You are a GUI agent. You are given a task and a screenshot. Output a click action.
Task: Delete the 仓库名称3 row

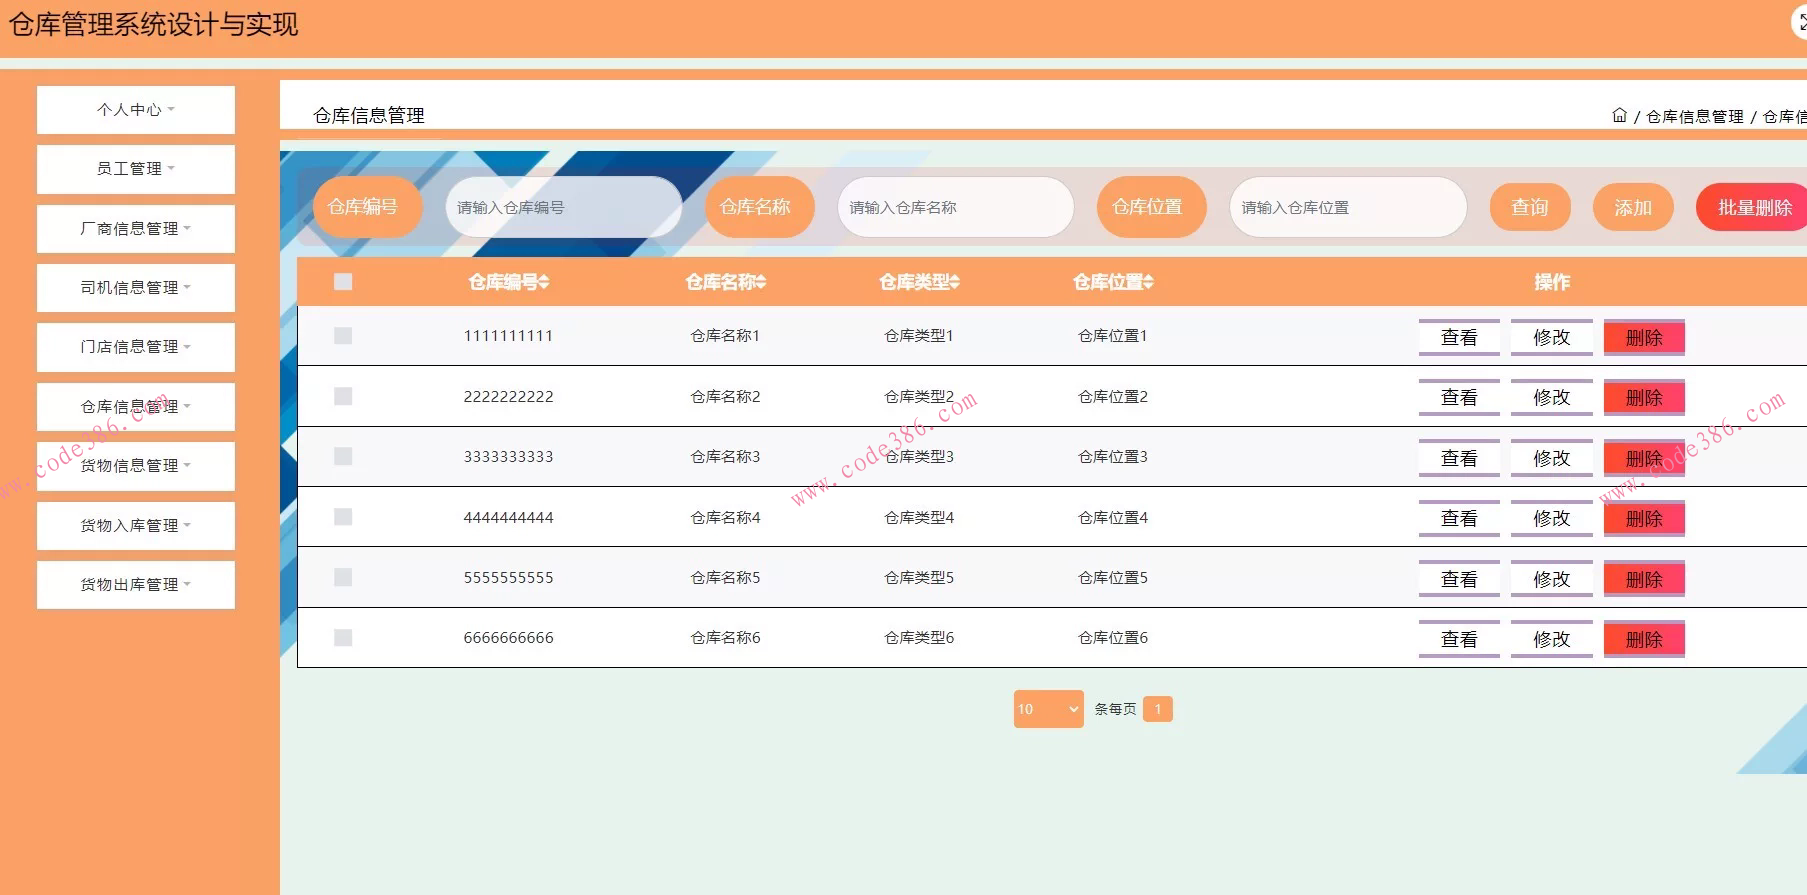pyautogui.click(x=1643, y=458)
